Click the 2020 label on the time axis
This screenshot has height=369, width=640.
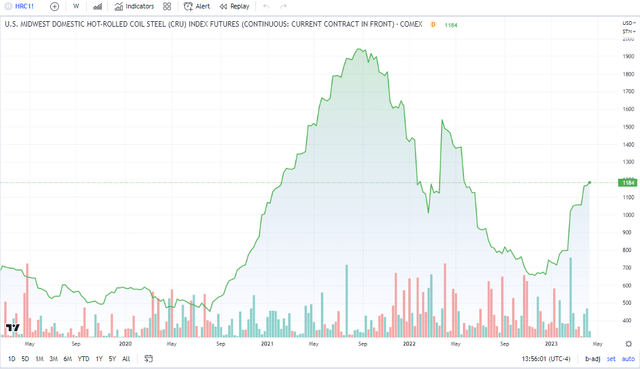tap(125, 344)
